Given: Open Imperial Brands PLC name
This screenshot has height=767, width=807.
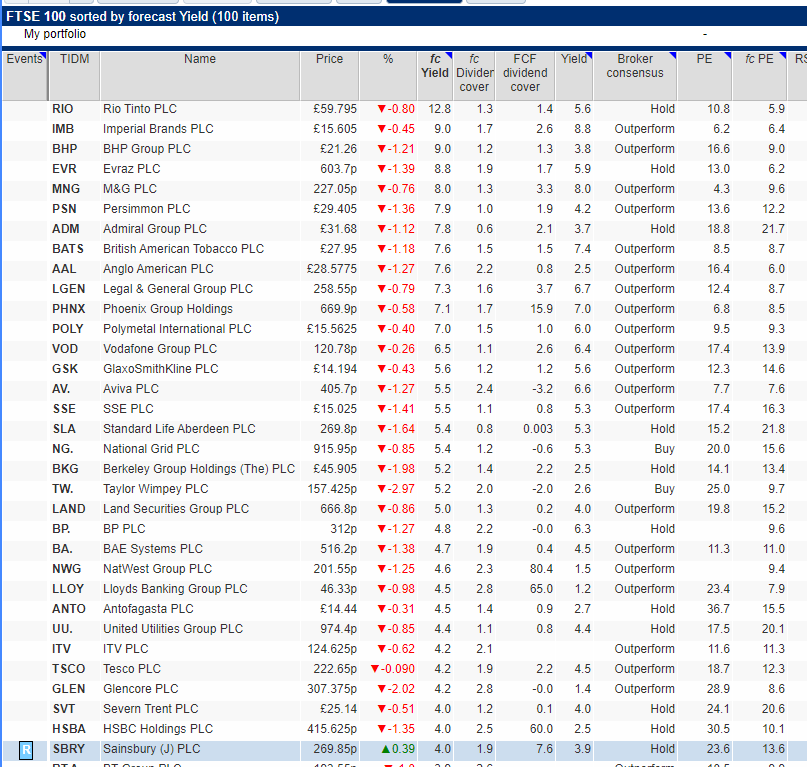Looking at the screenshot, I should (x=158, y=129).
